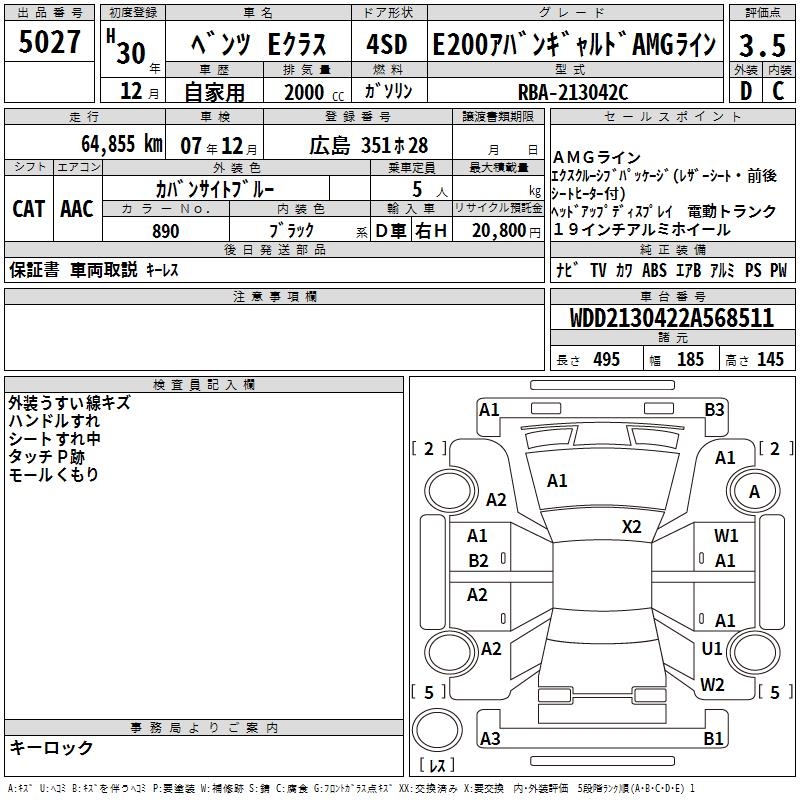The image size is (800, 800).
Task: Click the A3 mark on rear bumper
Action: coord(490,738)
